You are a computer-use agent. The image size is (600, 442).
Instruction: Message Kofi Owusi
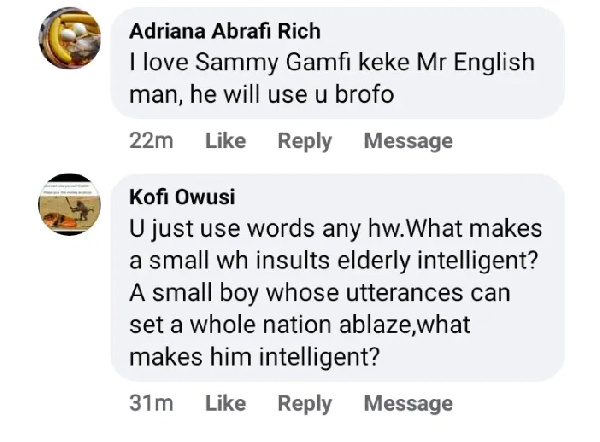pyautogui.click(x=408, y=403)
